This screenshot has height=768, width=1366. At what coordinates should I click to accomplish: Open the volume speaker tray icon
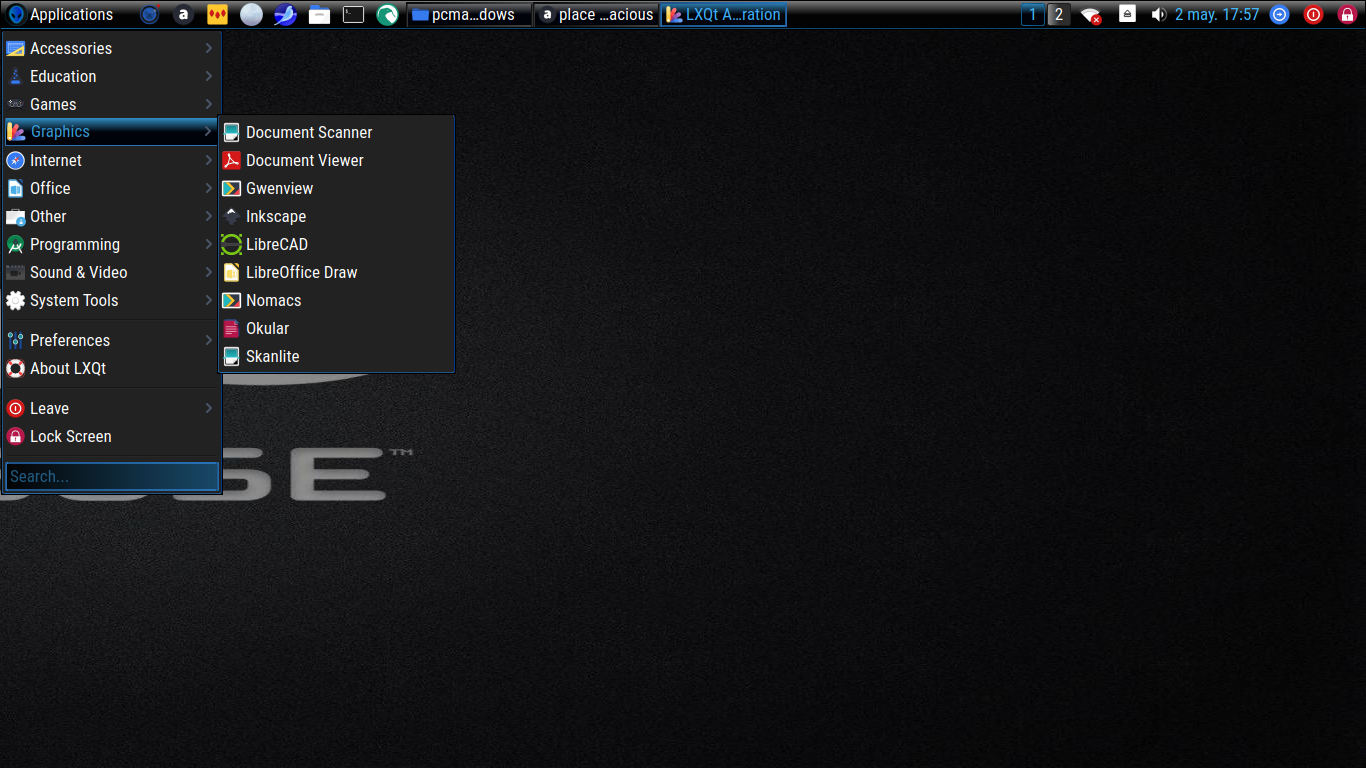click(x=1159, y=15)
